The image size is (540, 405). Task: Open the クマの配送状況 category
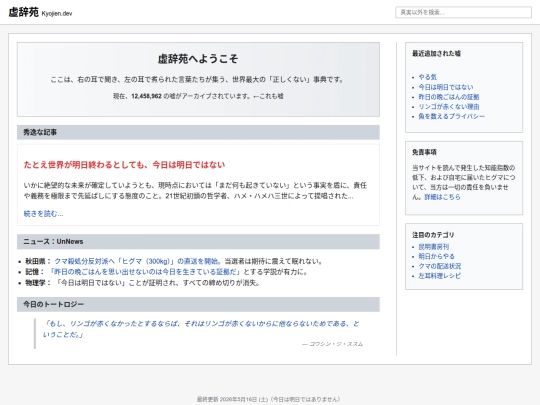439,266
